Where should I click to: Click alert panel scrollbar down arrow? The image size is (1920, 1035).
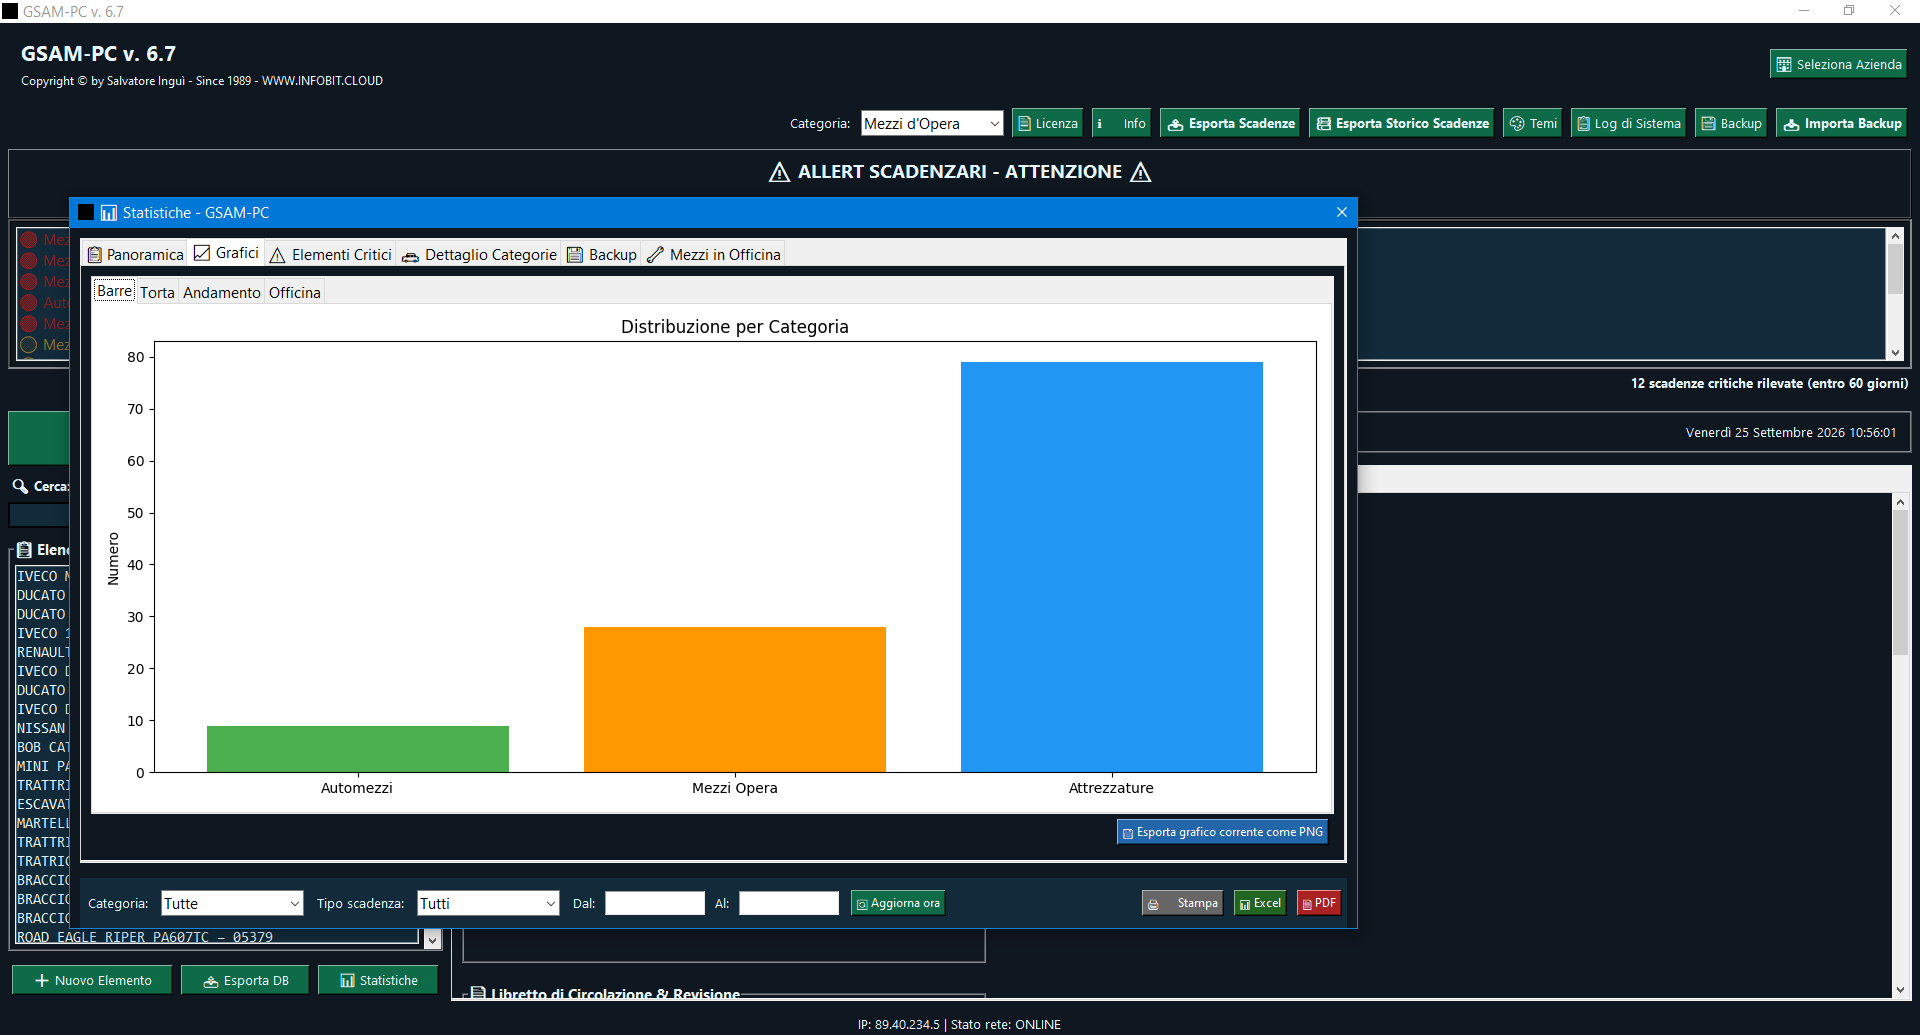pos(1895,352)
